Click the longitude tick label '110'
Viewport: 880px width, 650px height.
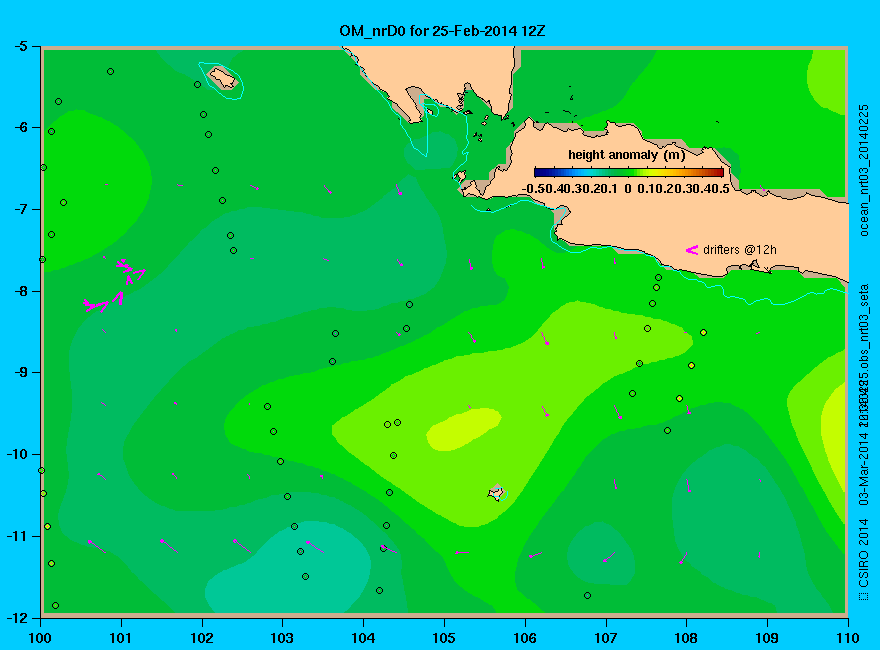pos(848,638)
